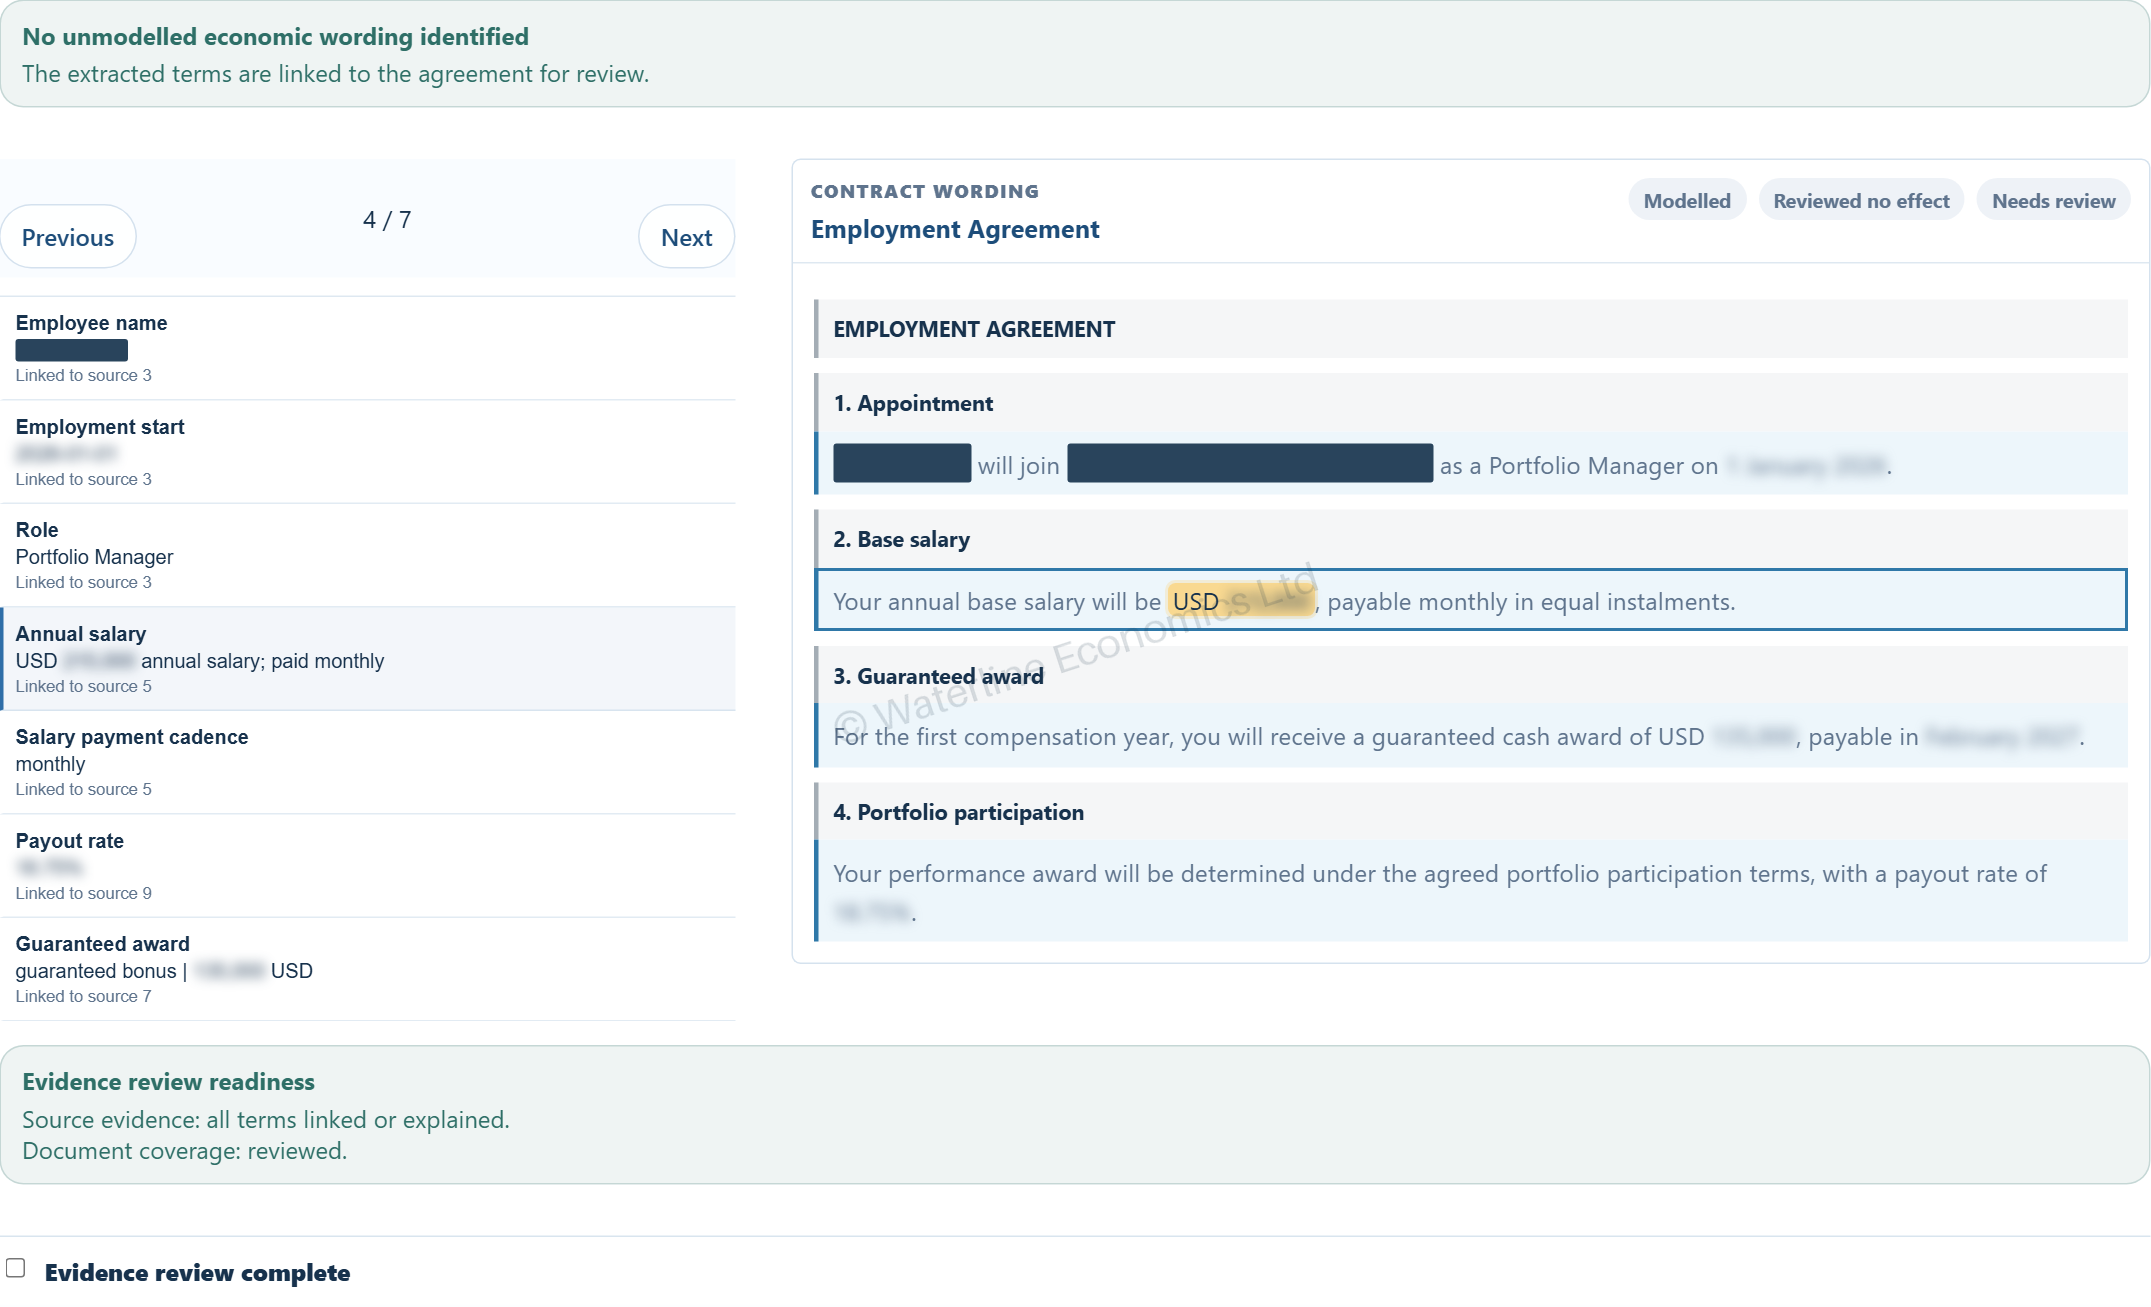This screenshot has width=2151, height=1307.
Task: Click the guaranteed cash award sentence
Action: tap(1472, 737)
